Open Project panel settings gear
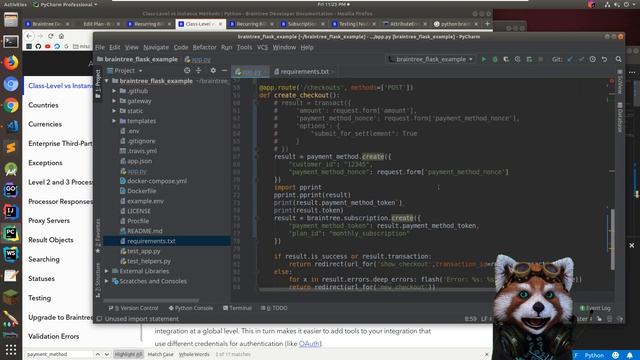The image size is (640, 360). pyautogui.click(x=213, y=71)
